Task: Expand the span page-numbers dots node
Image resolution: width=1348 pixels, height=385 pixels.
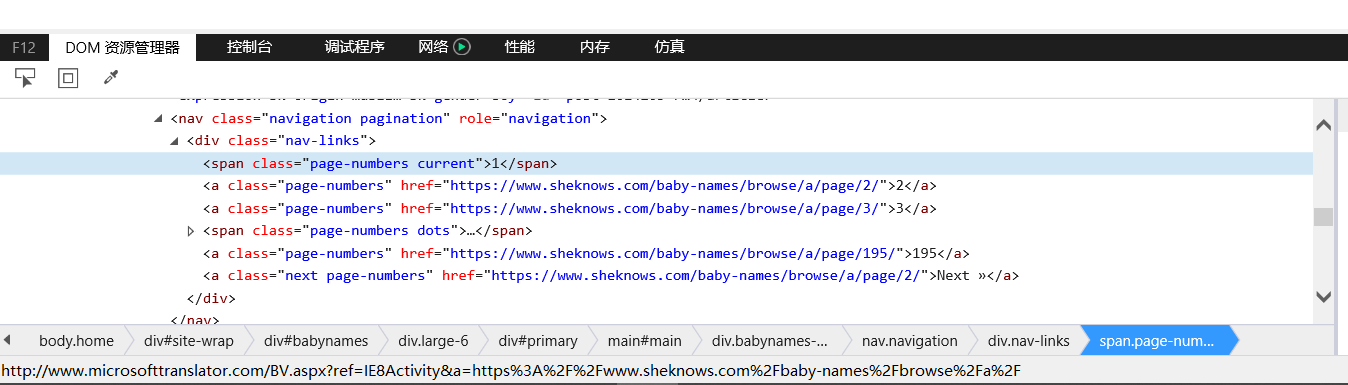Action: point(191,231)
